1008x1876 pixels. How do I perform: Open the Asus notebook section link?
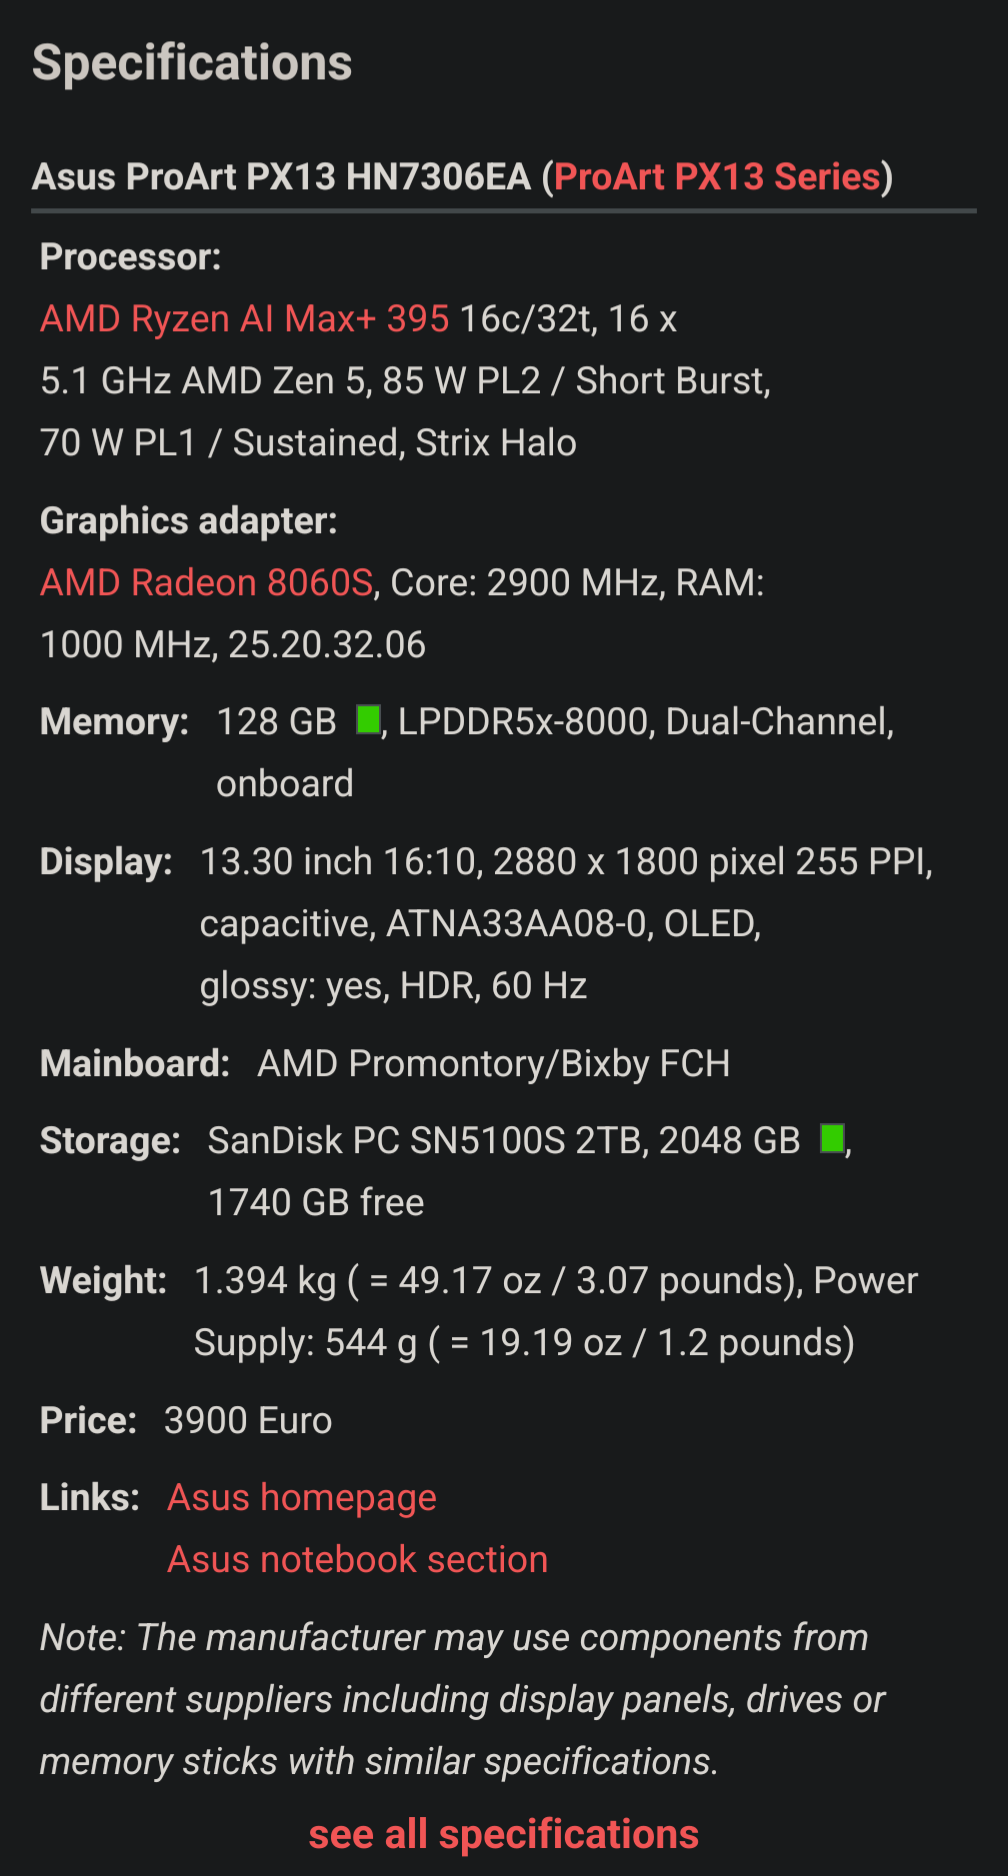coord(357,1560)
